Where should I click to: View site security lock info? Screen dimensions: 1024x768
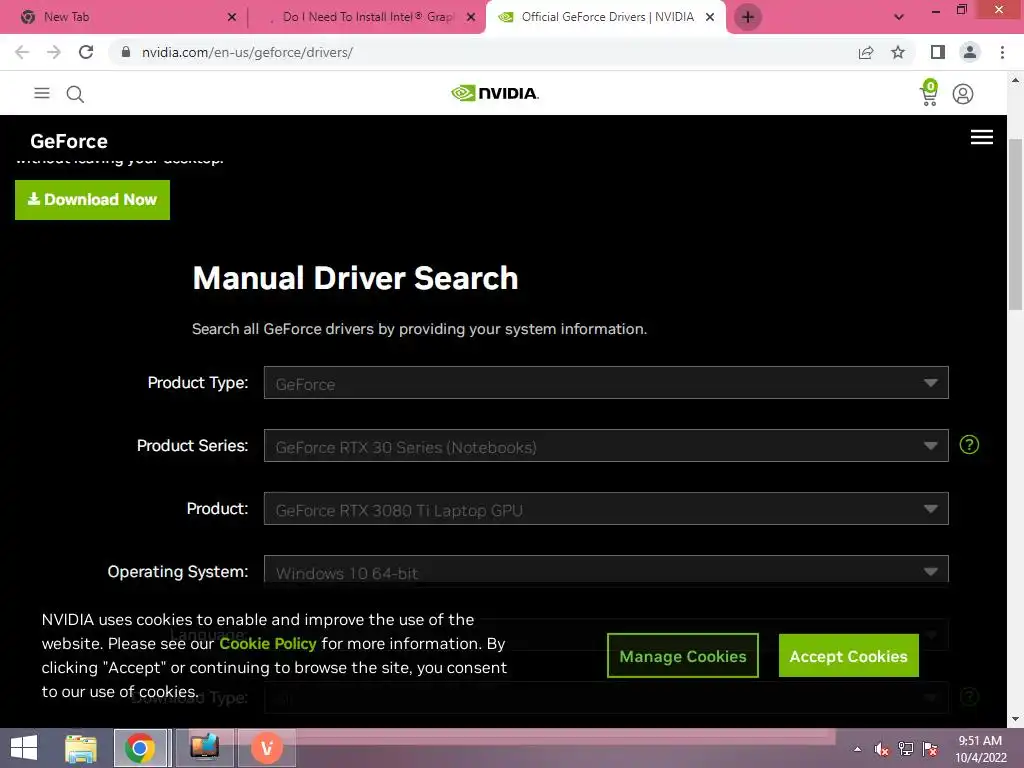coord(126,52)
